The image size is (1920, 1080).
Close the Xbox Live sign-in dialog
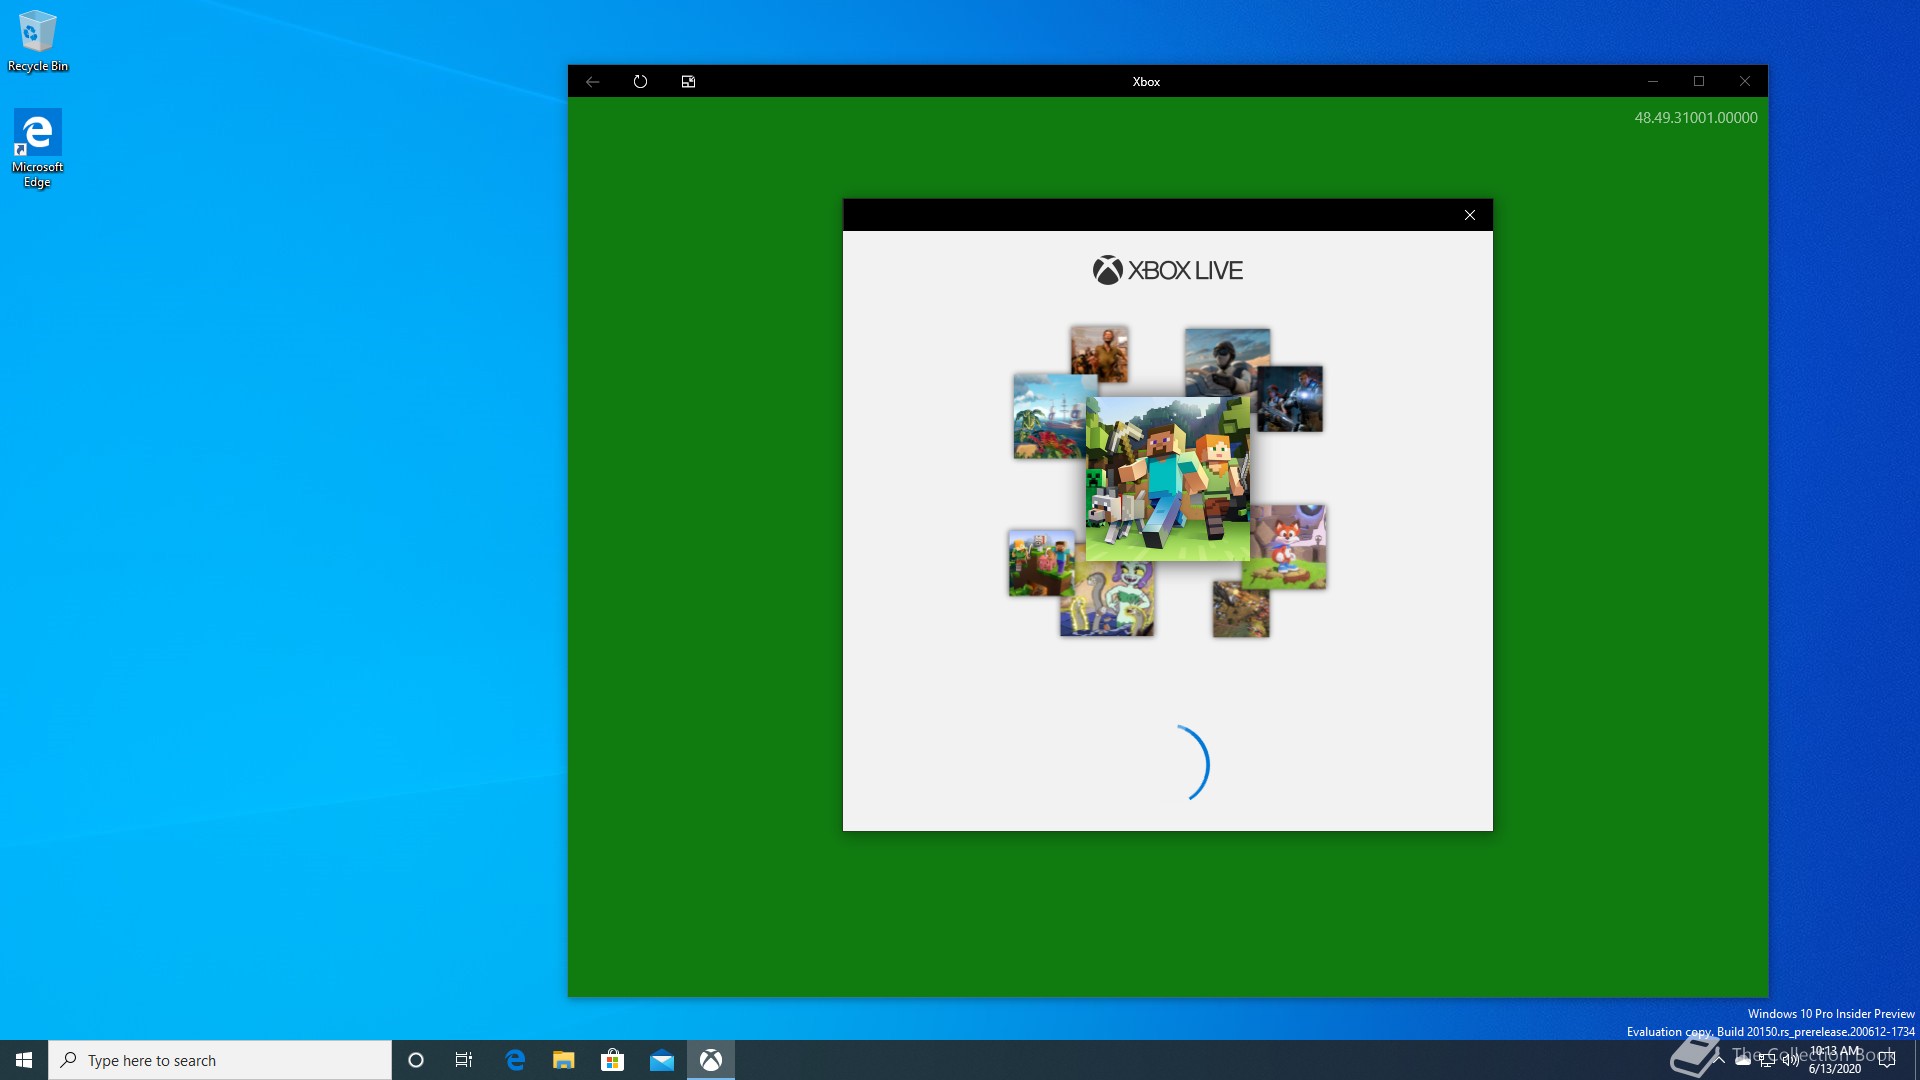point(1470,215)
